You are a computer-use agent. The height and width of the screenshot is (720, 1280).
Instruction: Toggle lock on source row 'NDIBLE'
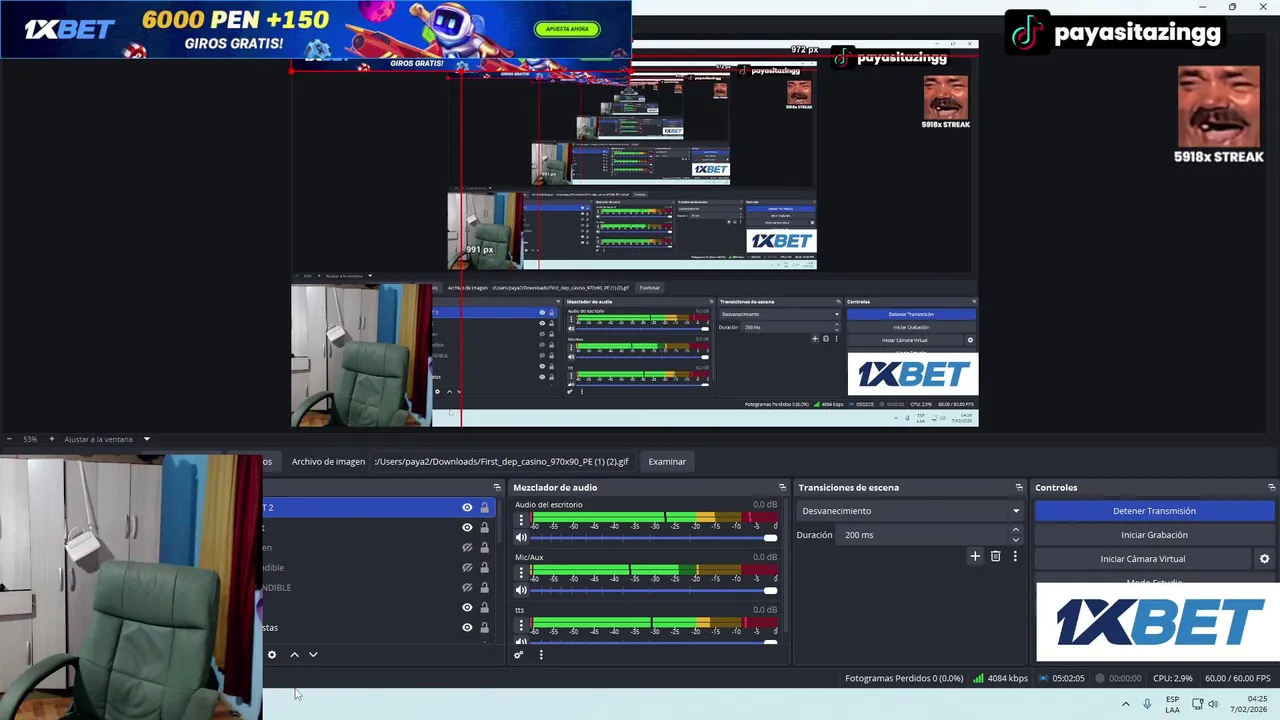click(x=484, y=588)
